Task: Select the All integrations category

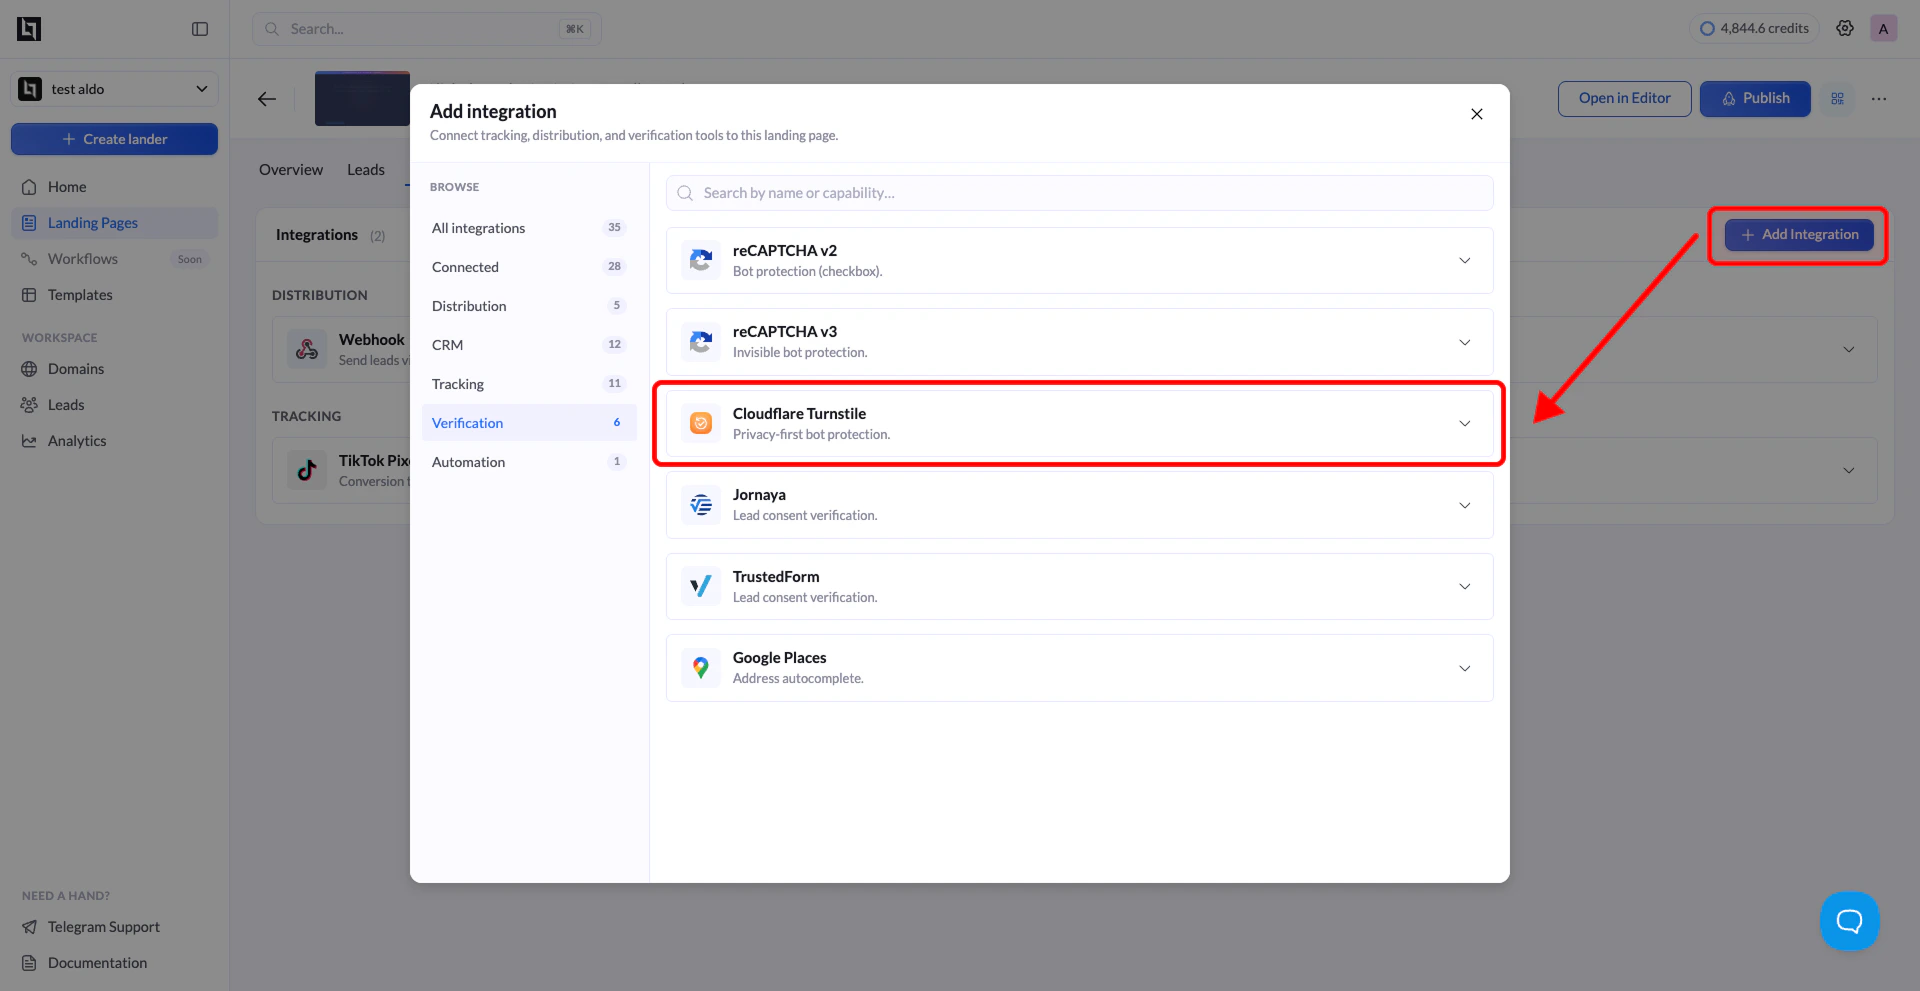Action: (x=529, y=228)
